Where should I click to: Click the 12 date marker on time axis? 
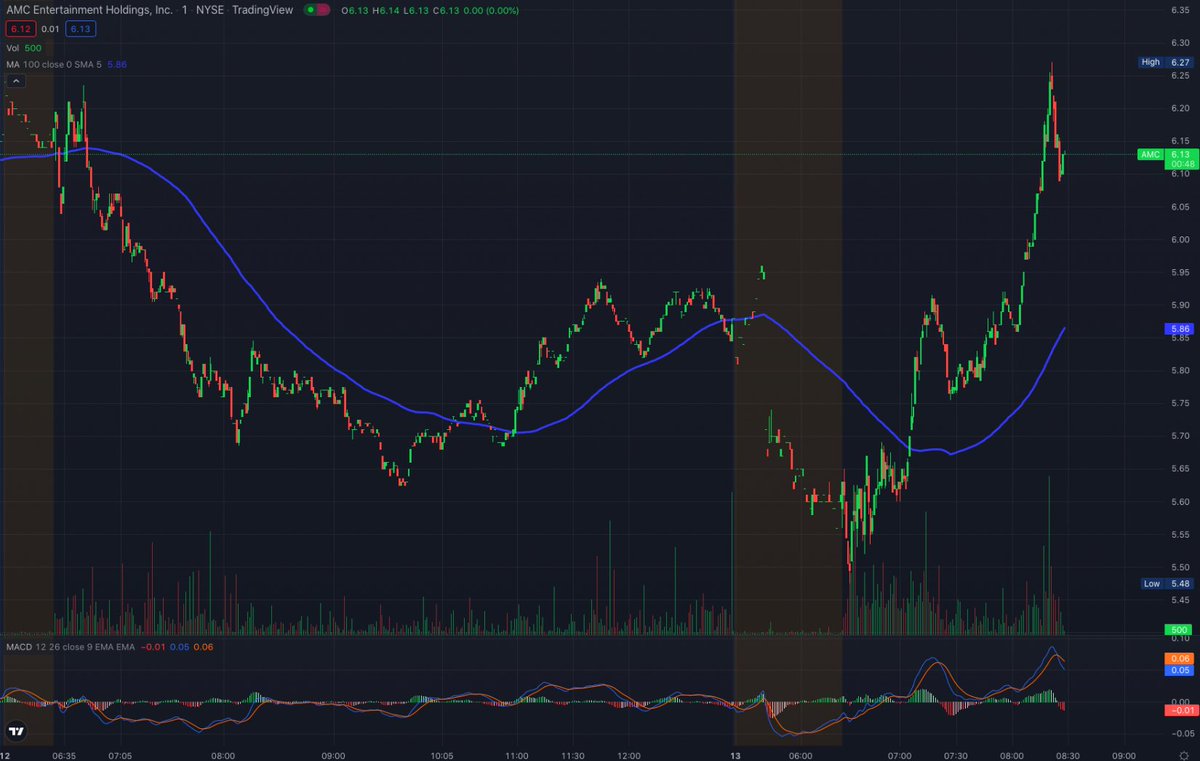pos(6,757)
